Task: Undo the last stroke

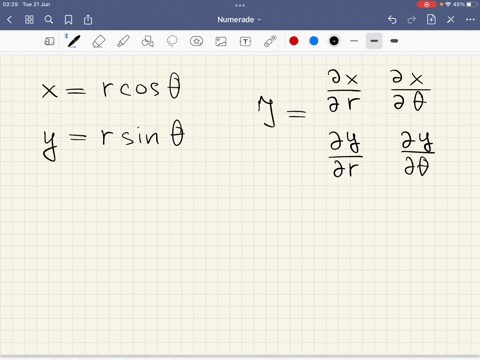Action: (392, 20)
